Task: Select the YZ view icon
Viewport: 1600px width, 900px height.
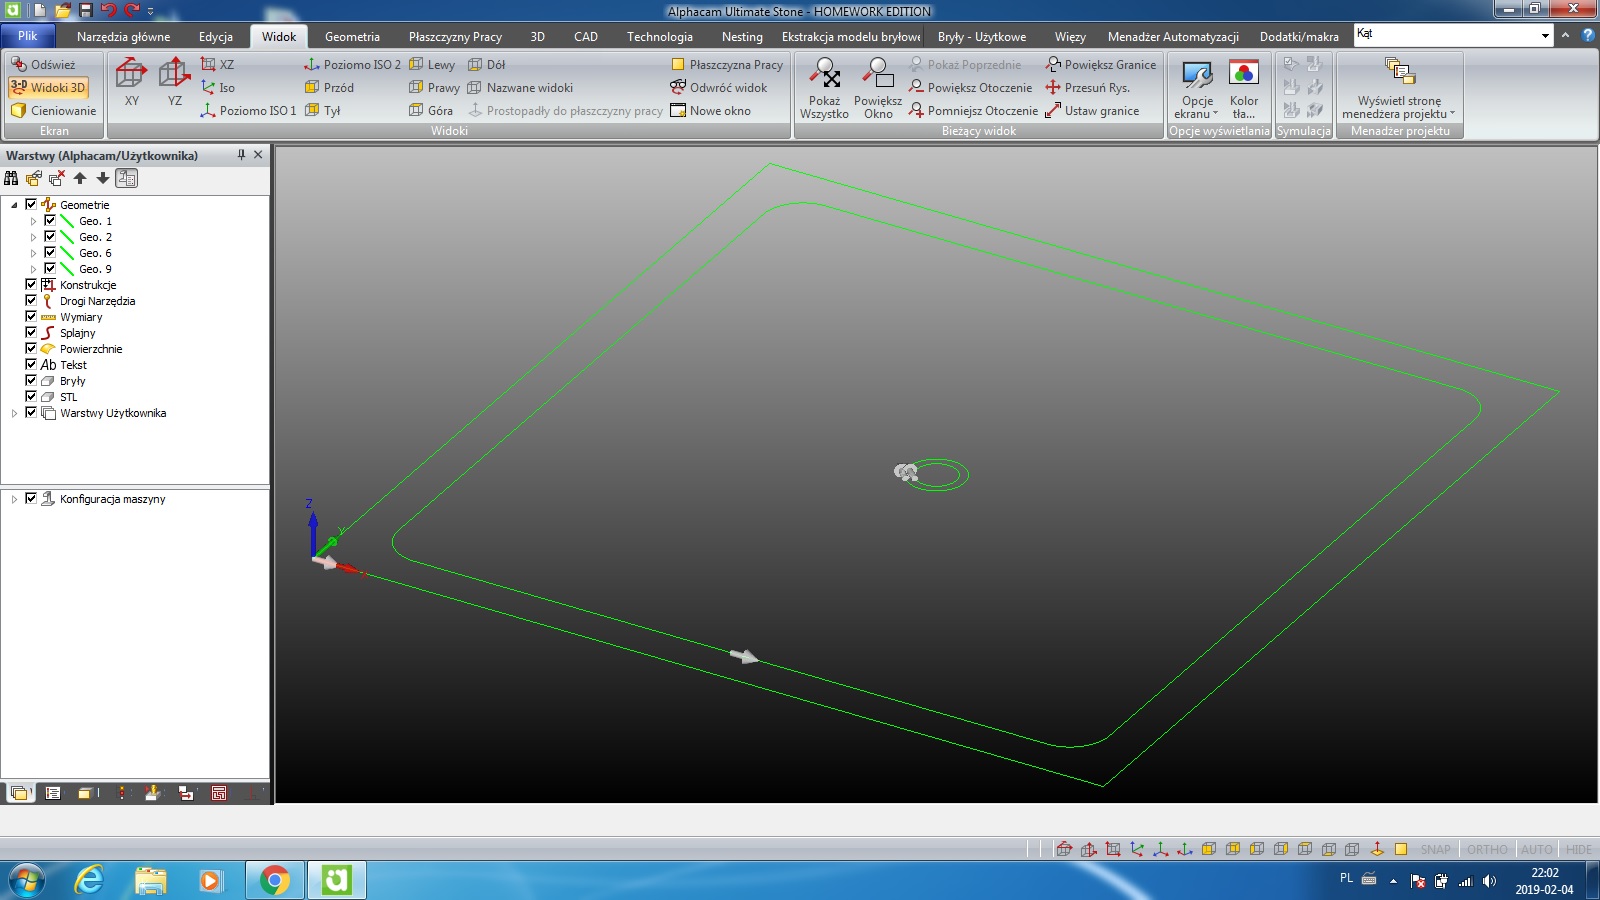Action: click(x=175, y=75)
